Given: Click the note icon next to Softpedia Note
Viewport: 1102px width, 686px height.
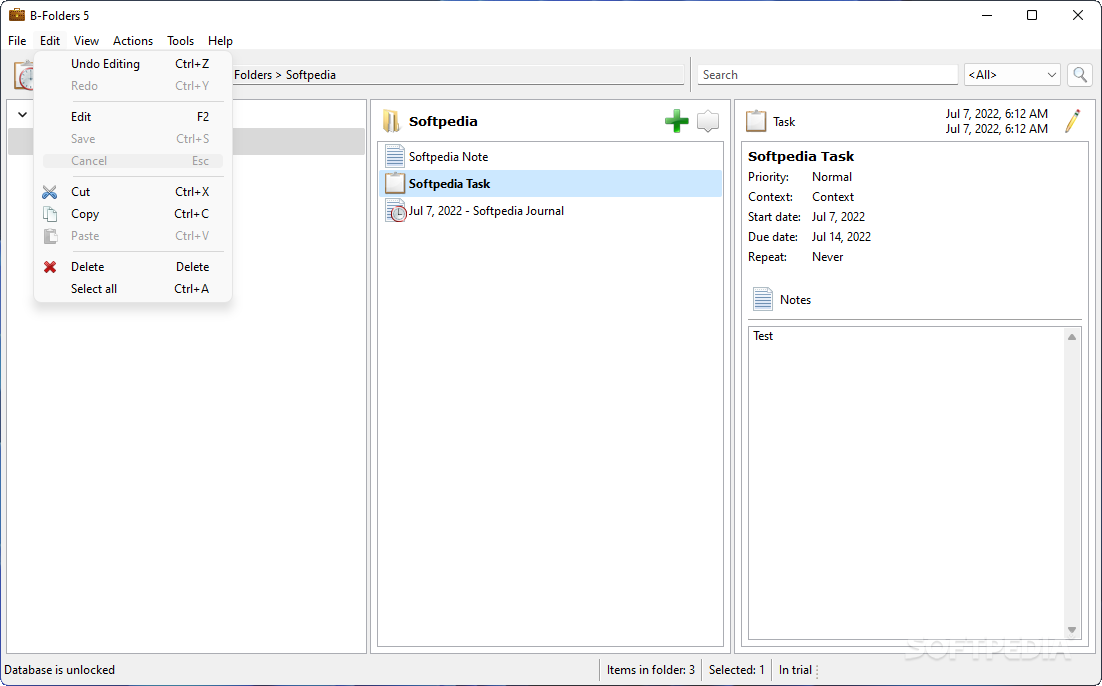Looking at the screenshot, I should click(395, 156).
